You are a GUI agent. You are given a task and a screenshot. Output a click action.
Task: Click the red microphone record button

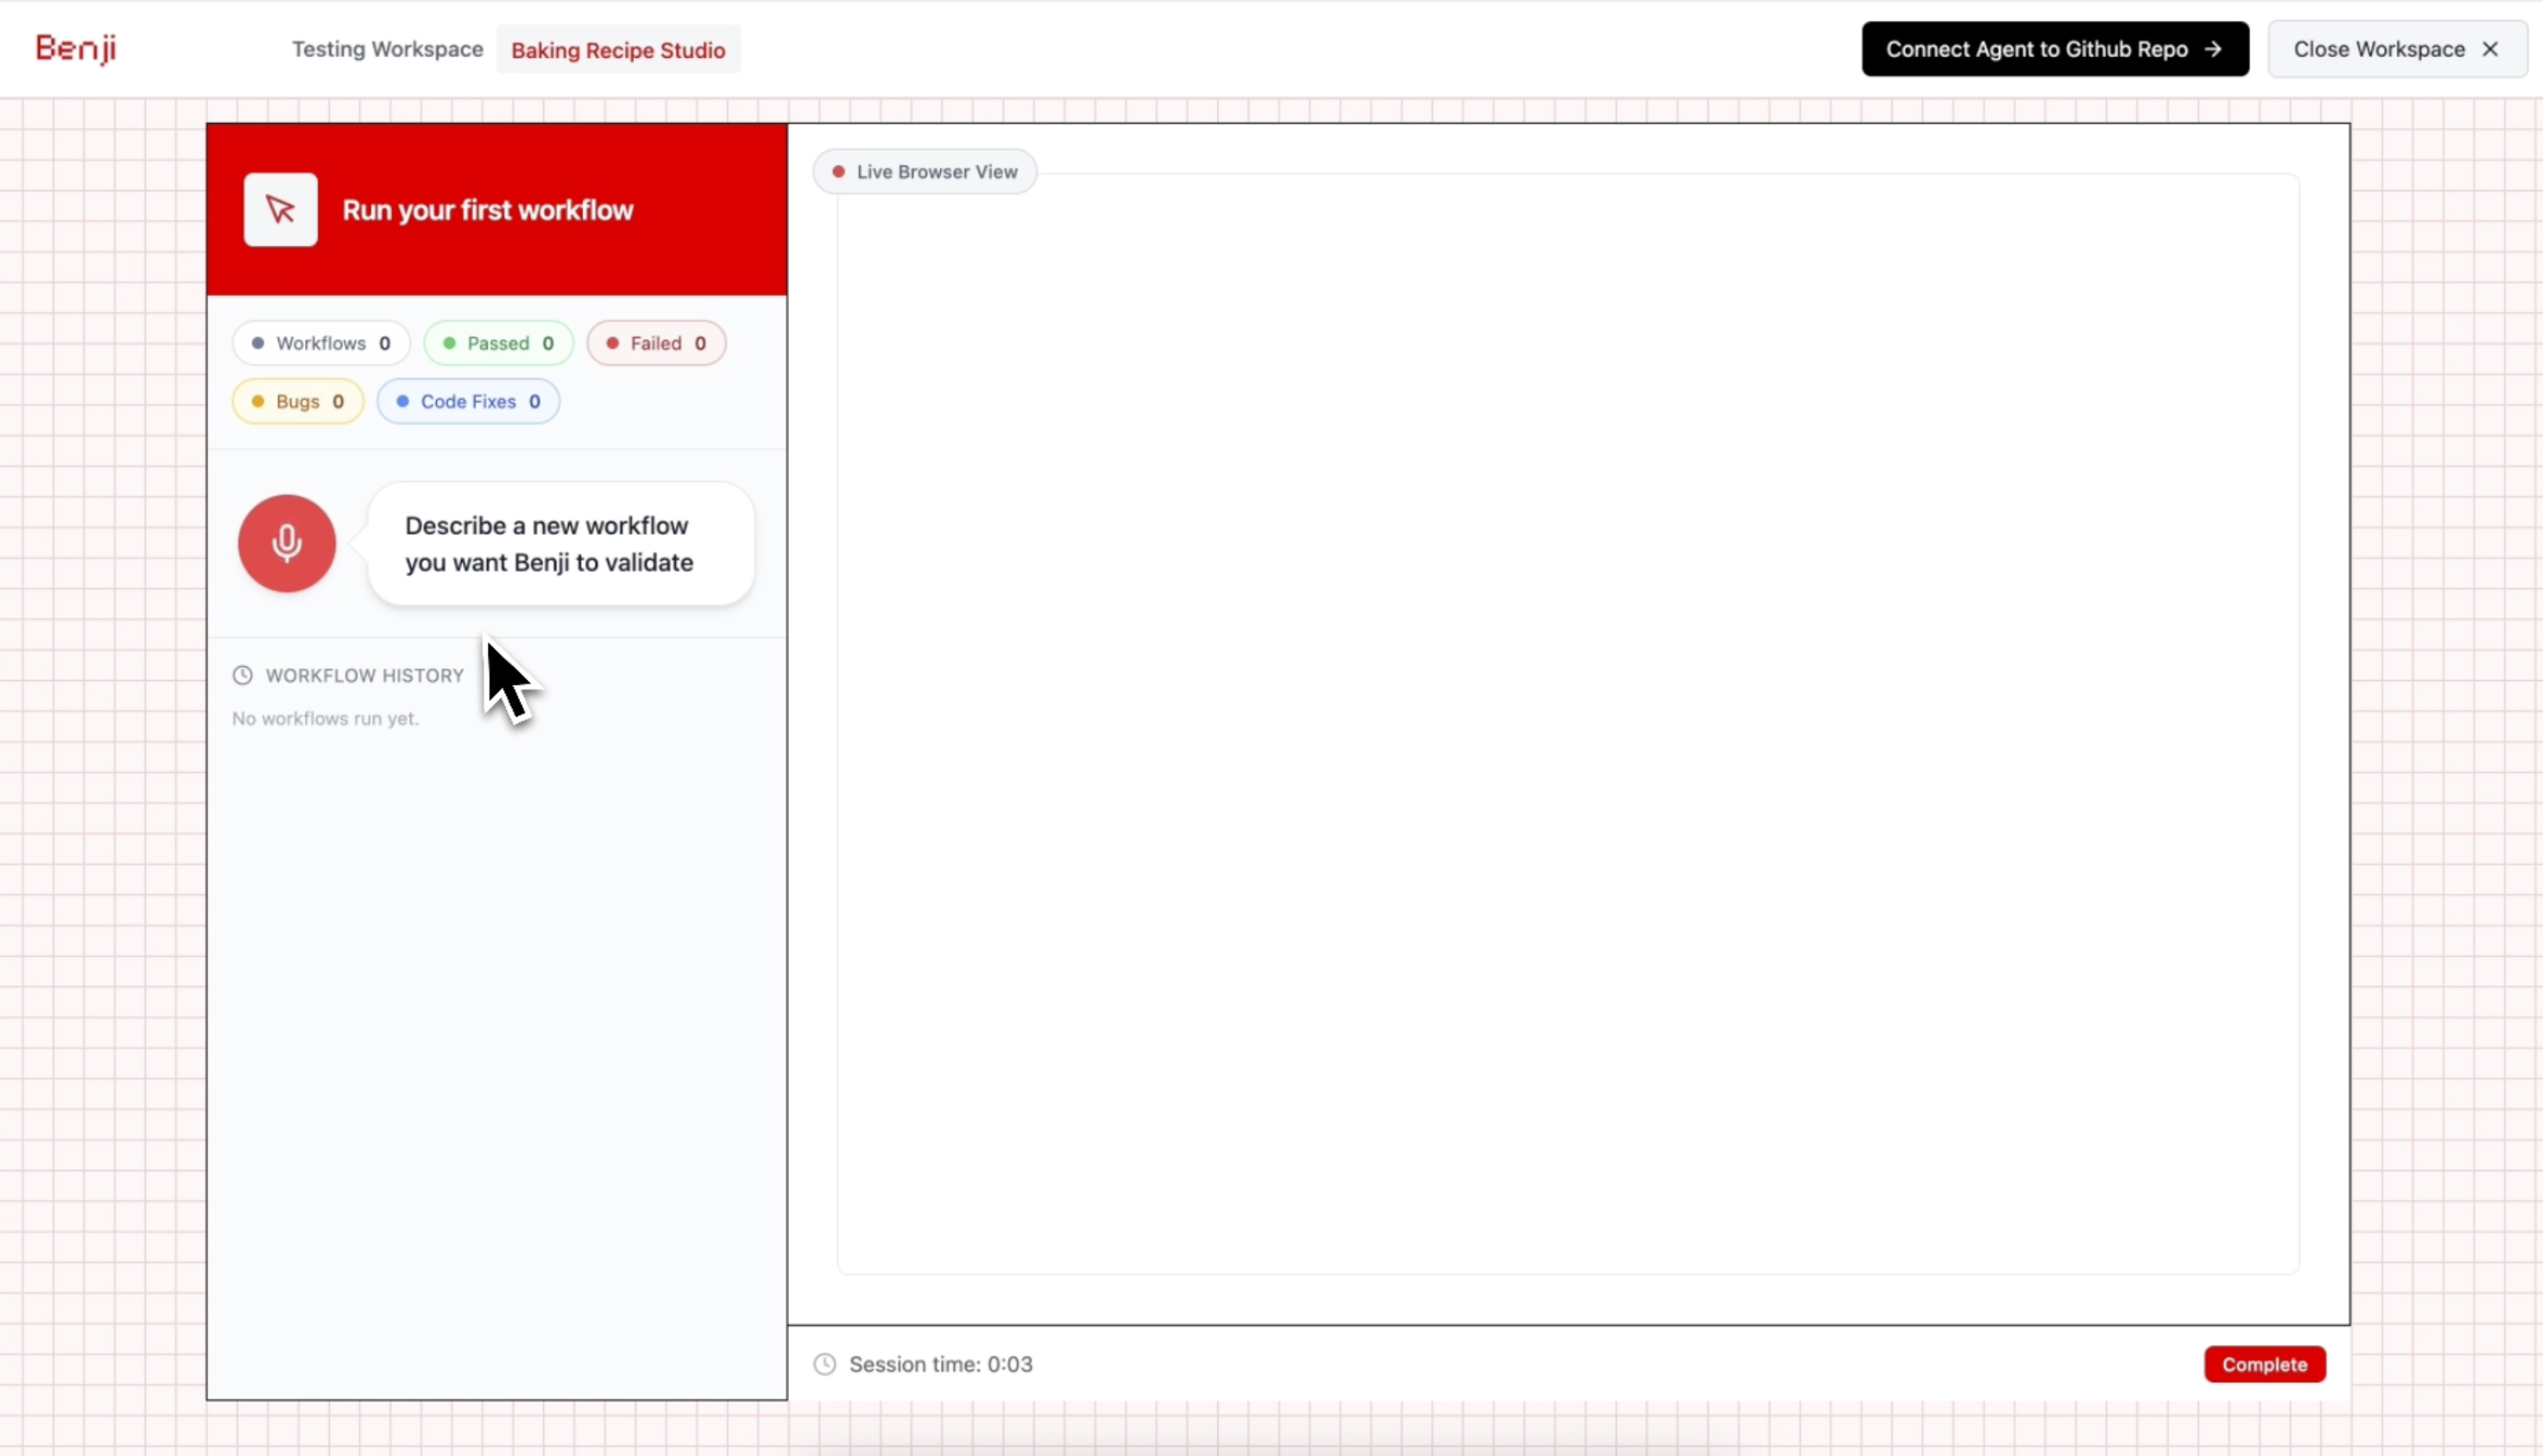click(286, 543)
